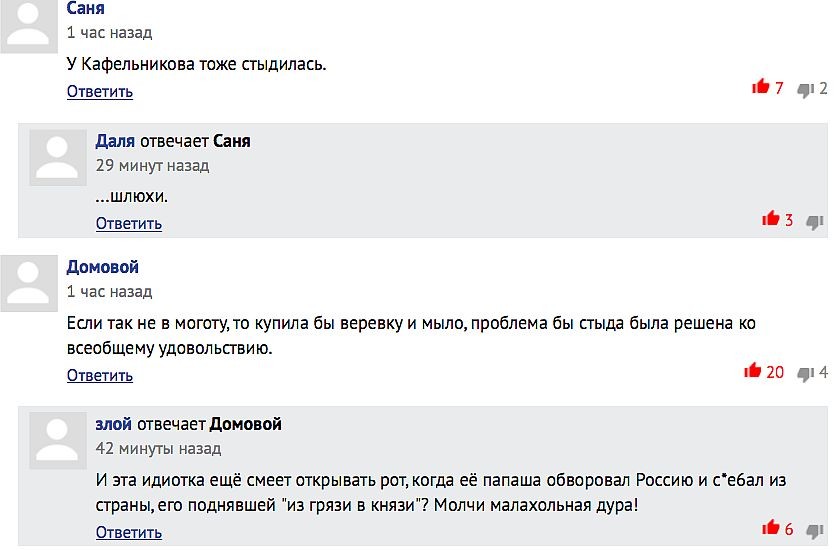Viewport: 834px width, 550px height.
Task: Dislike Домовой's comment with thumbs down
Action: (805, 373)
